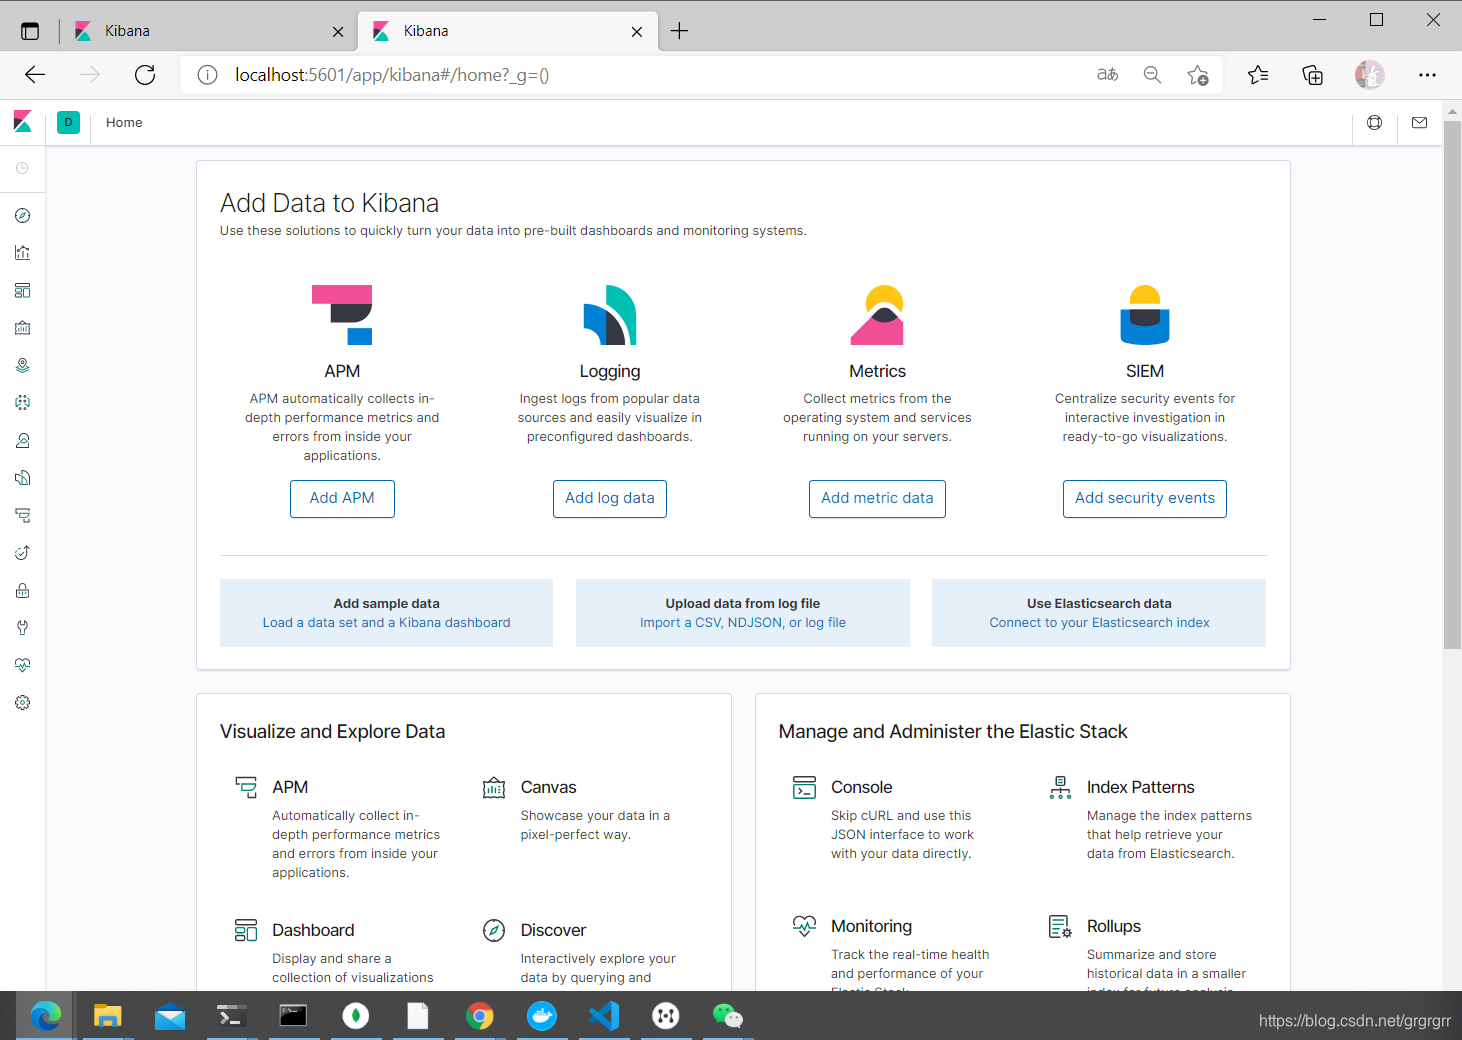
Task: Click the Logging logo in Add Data
Action: [610, 315]
